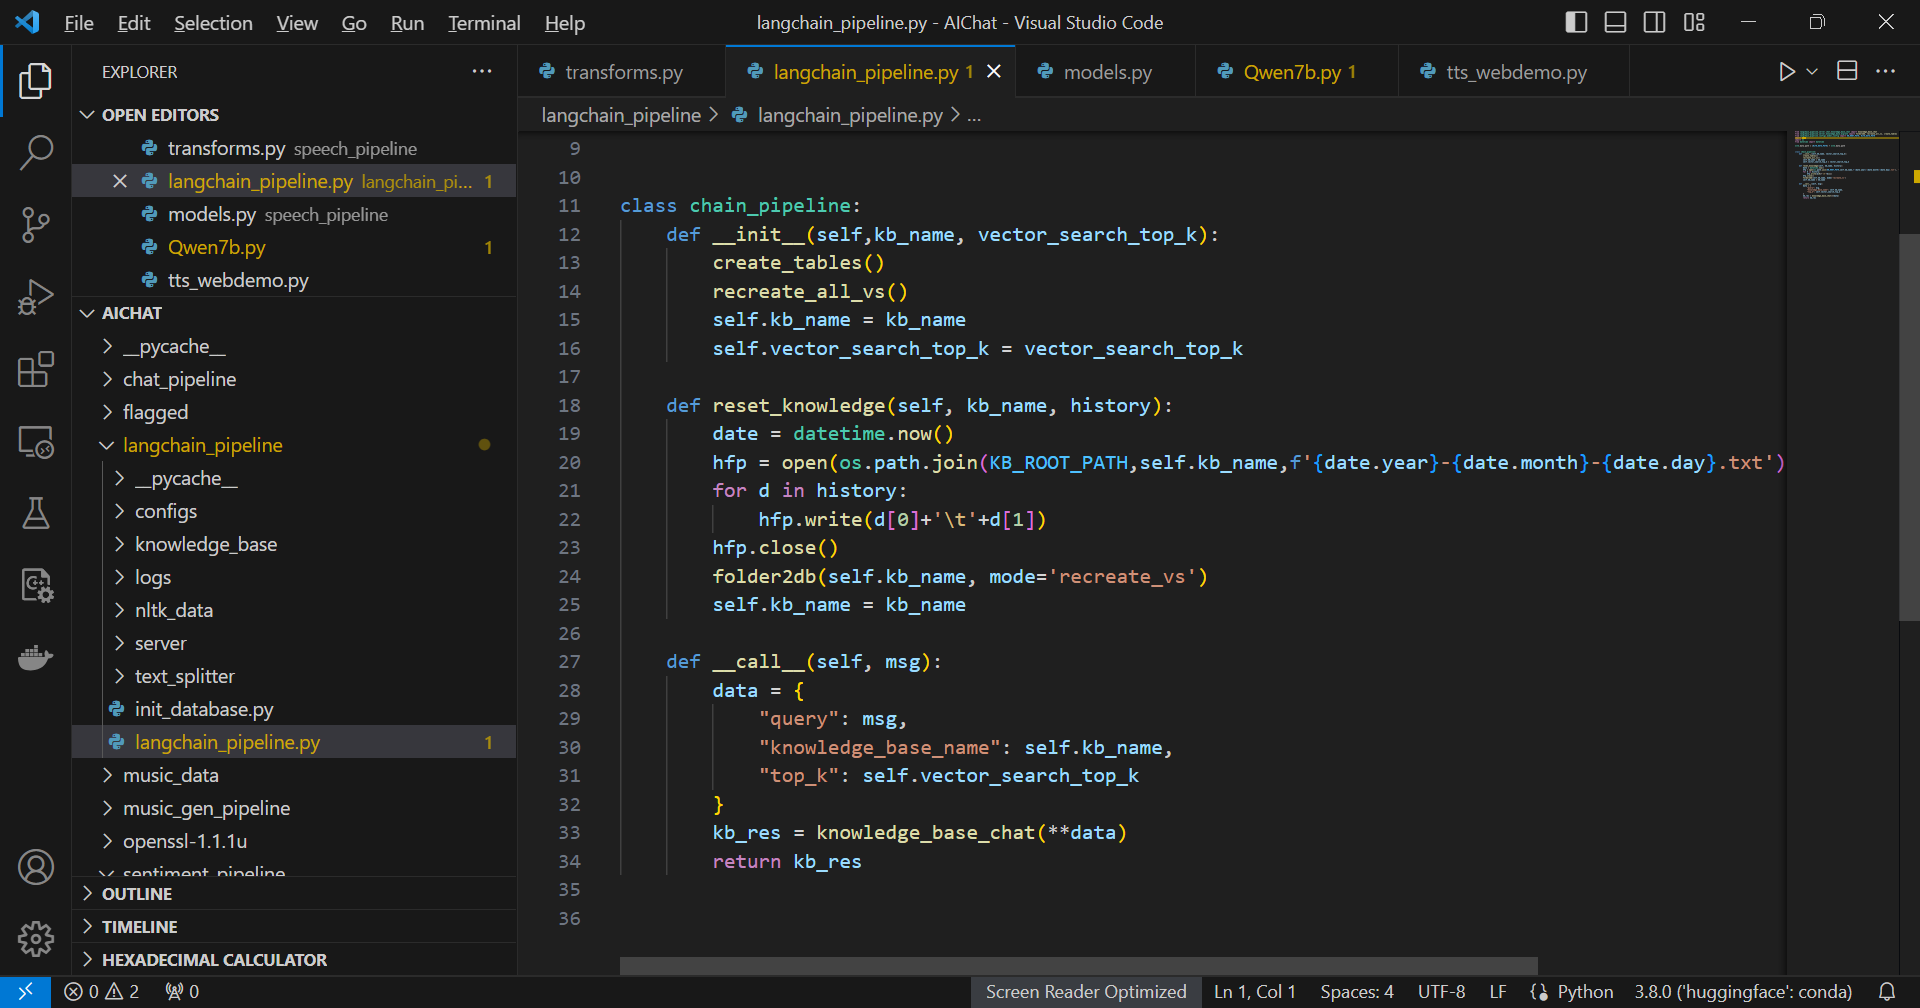Viewport: 1920px width, 1008px height.
Task: Open the Remote Explorer icon
Action: click(36, 441)
